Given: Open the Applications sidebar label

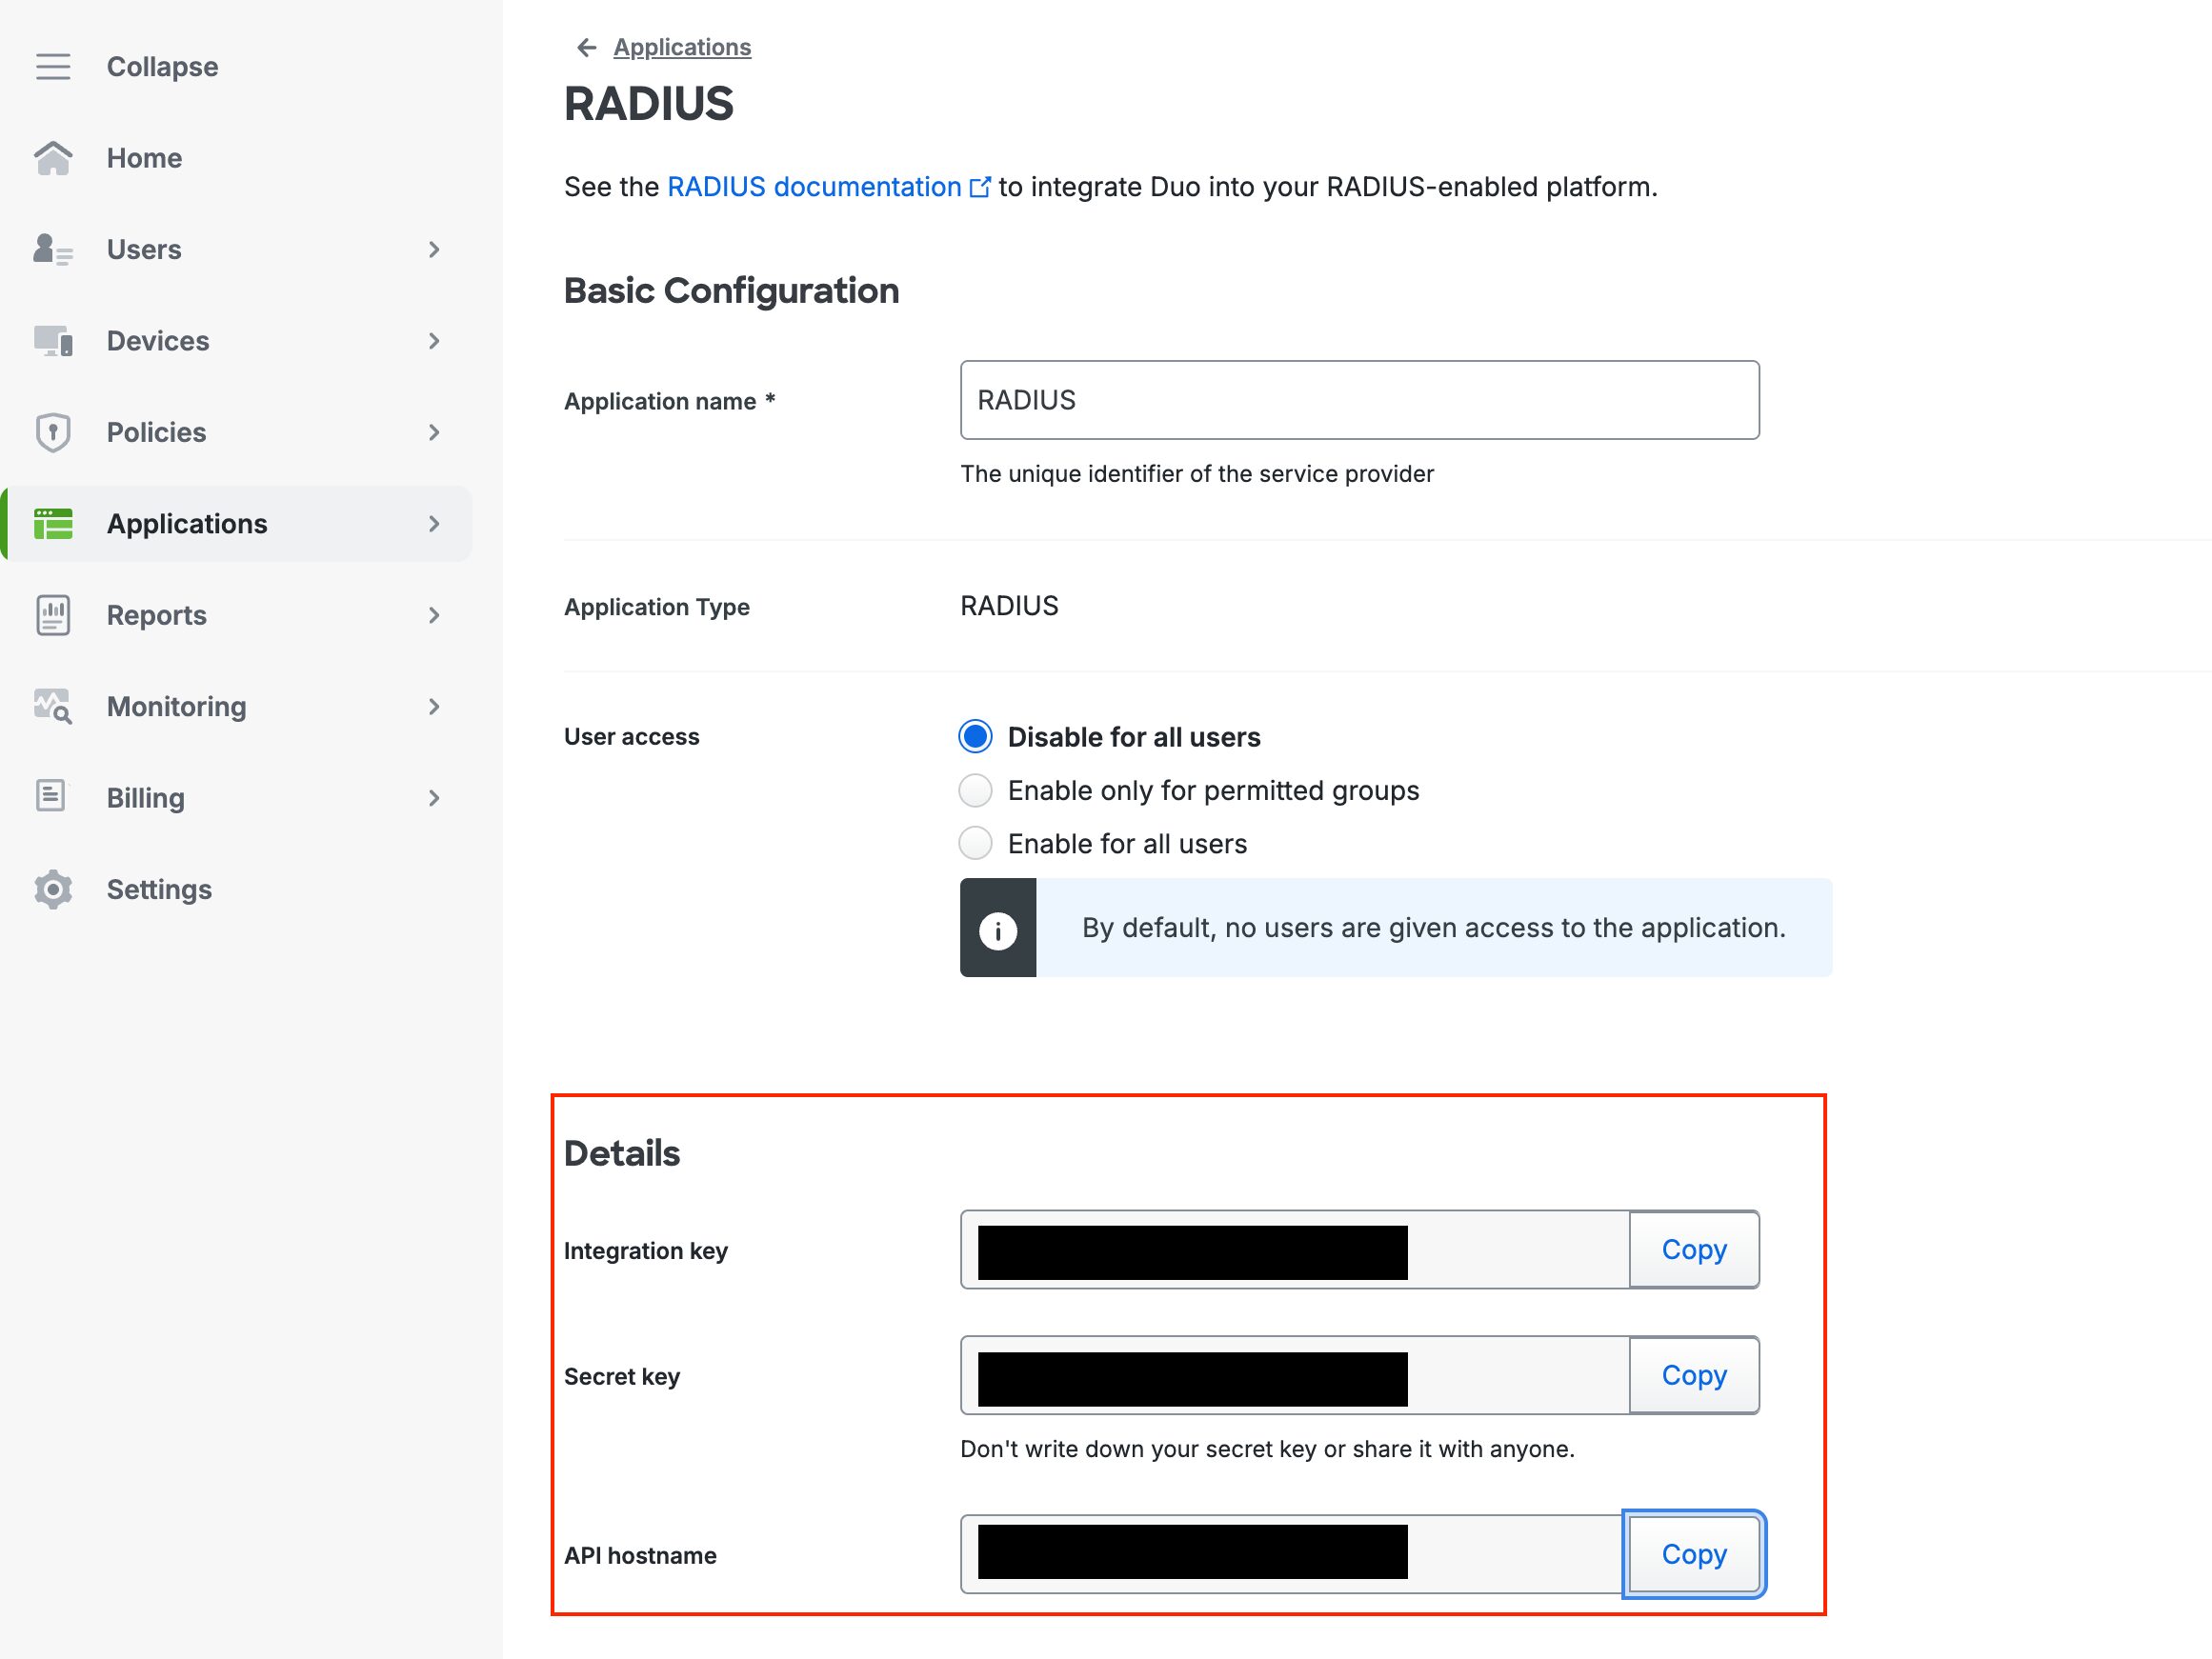Looking at the screenshot, I should pos(187,523).
